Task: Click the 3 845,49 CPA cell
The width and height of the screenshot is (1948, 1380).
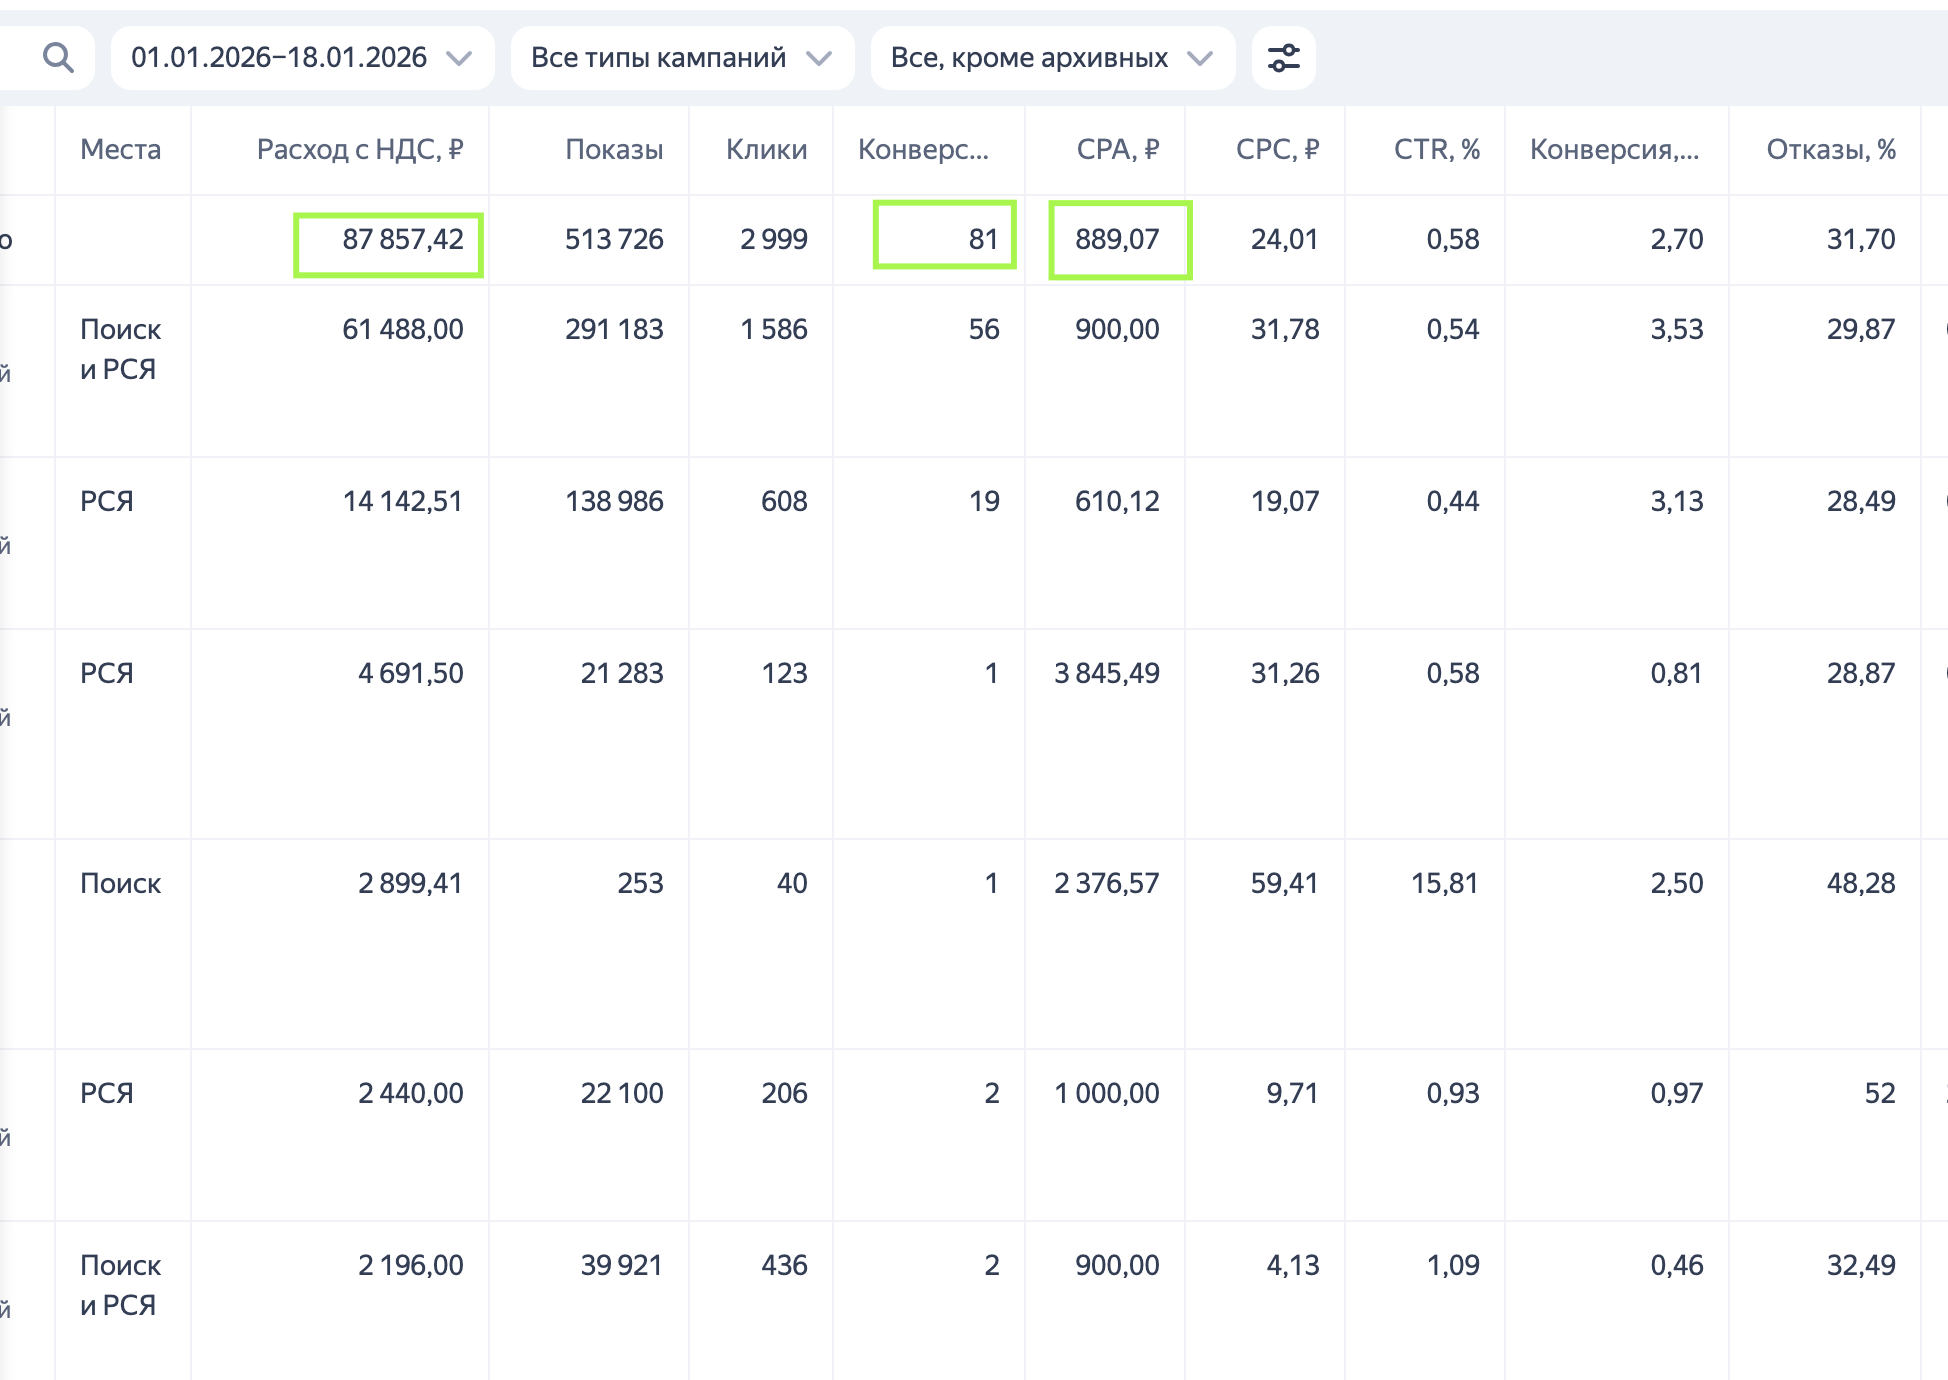Action: point(1106,674)
